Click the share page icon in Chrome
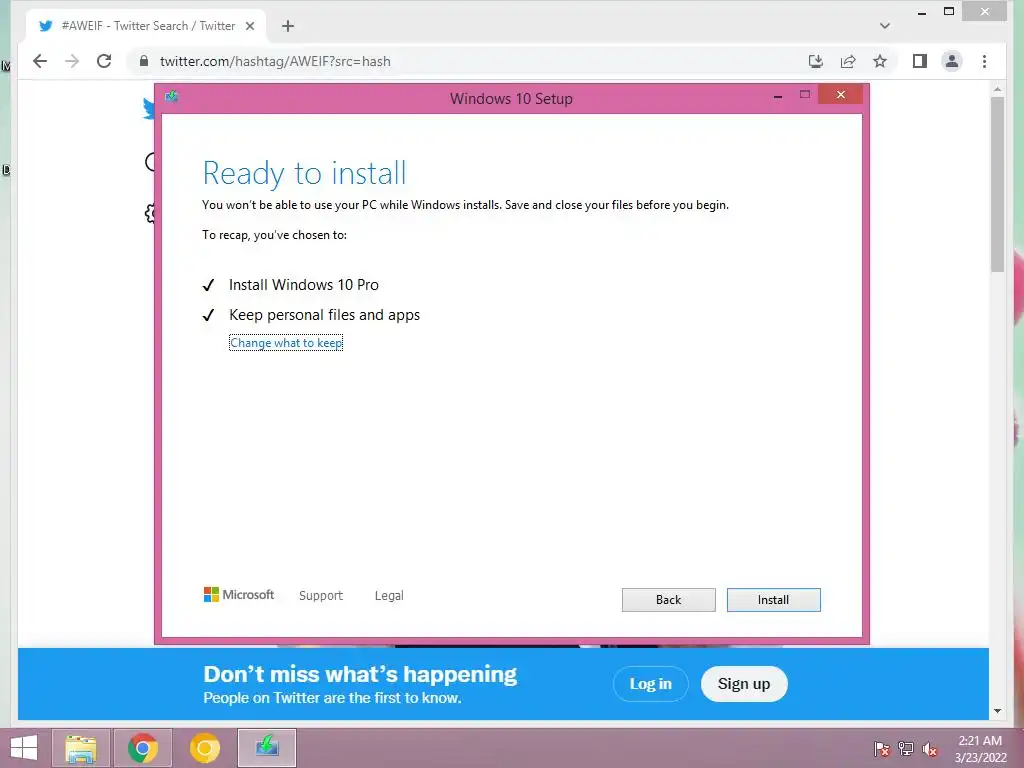The height and width of the screenshot is (768, 1024). (848, 61)
